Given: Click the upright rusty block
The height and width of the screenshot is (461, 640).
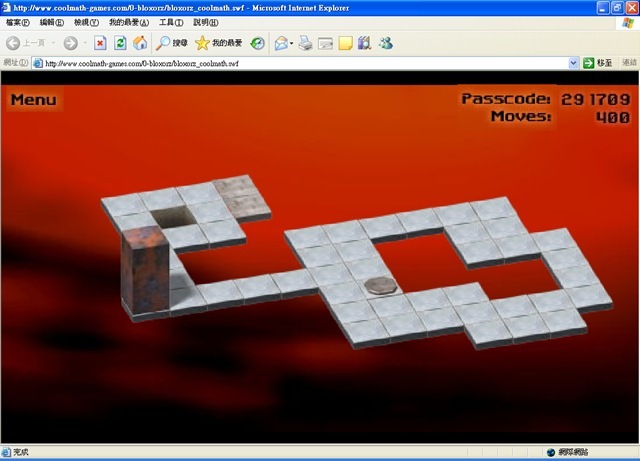Looking at the screenshot, I should click(145, 270).
